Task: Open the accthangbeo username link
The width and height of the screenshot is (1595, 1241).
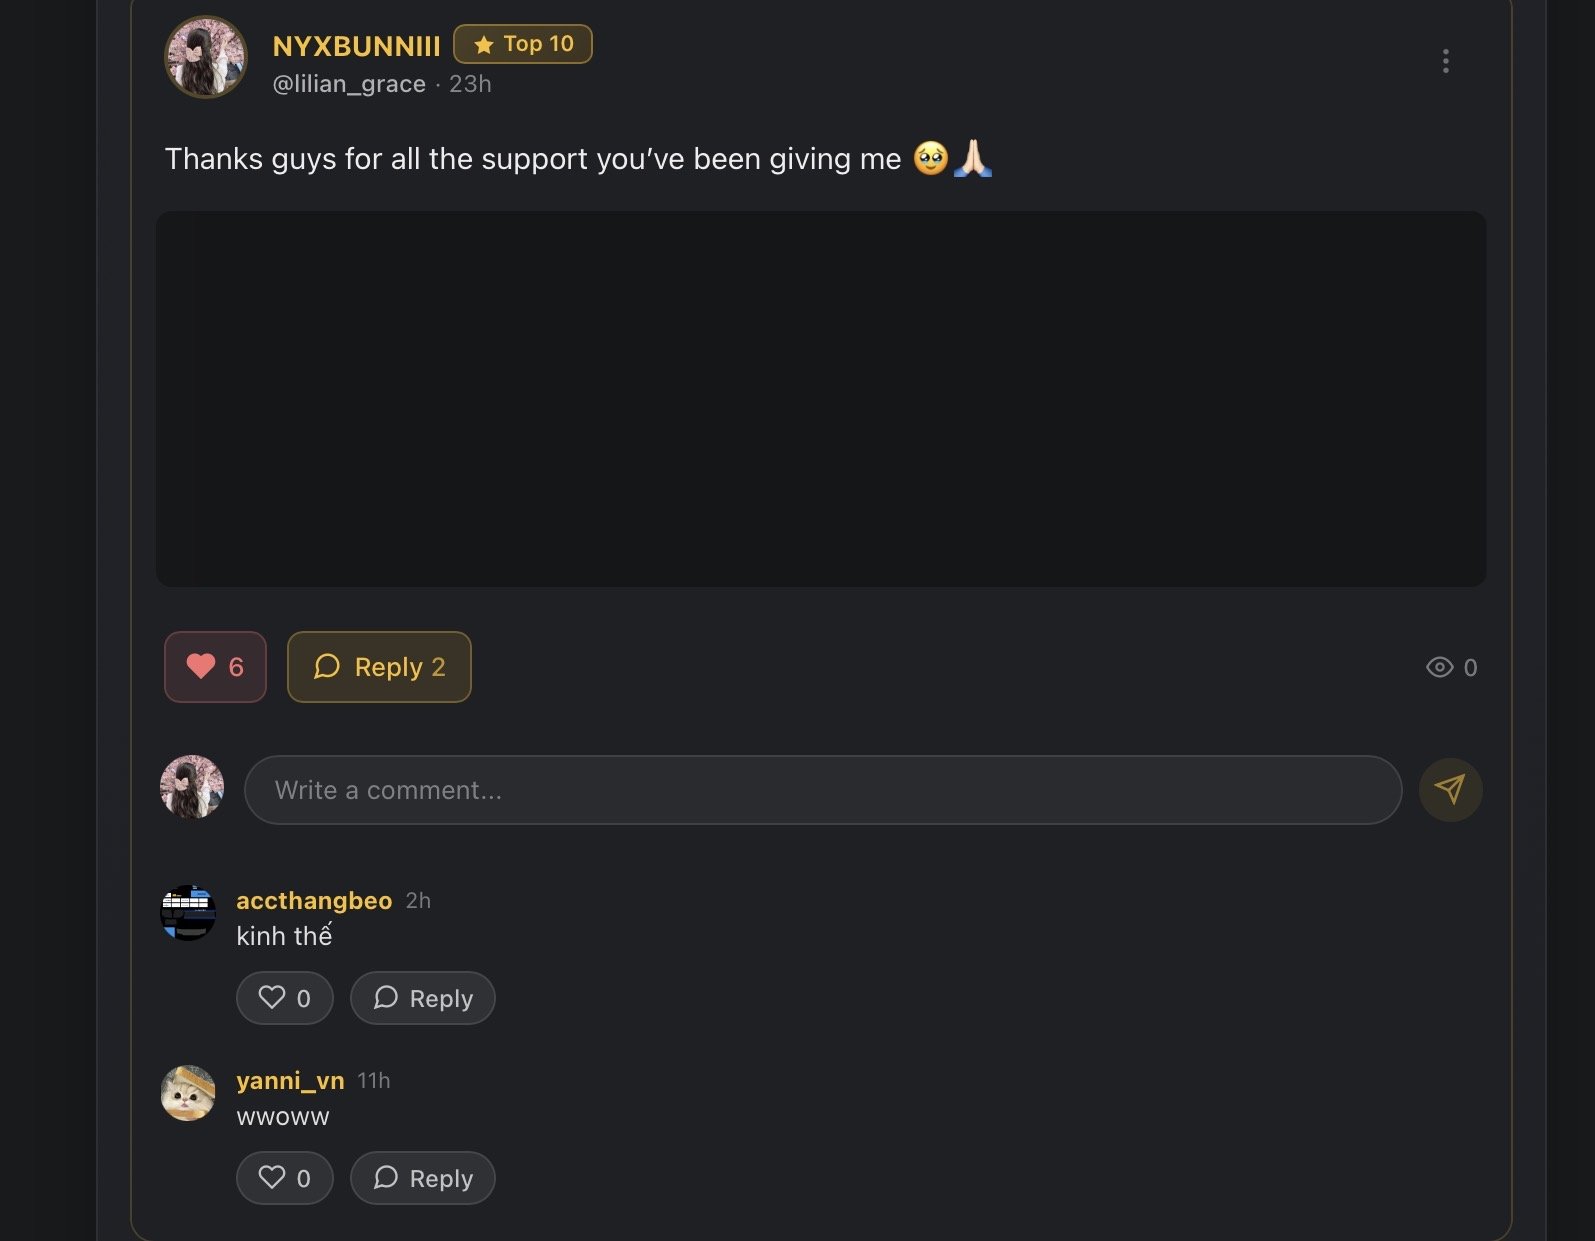Action: coord(314,901)
